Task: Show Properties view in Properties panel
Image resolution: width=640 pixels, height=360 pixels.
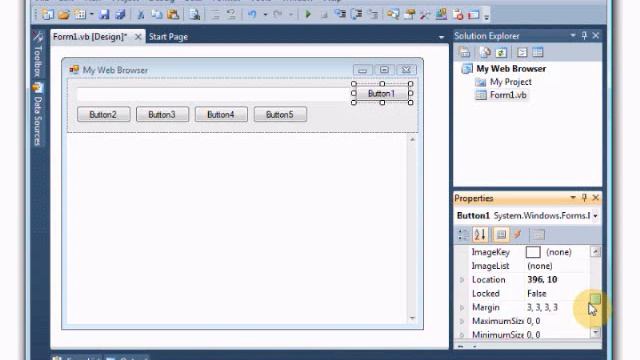Action: 501,235
